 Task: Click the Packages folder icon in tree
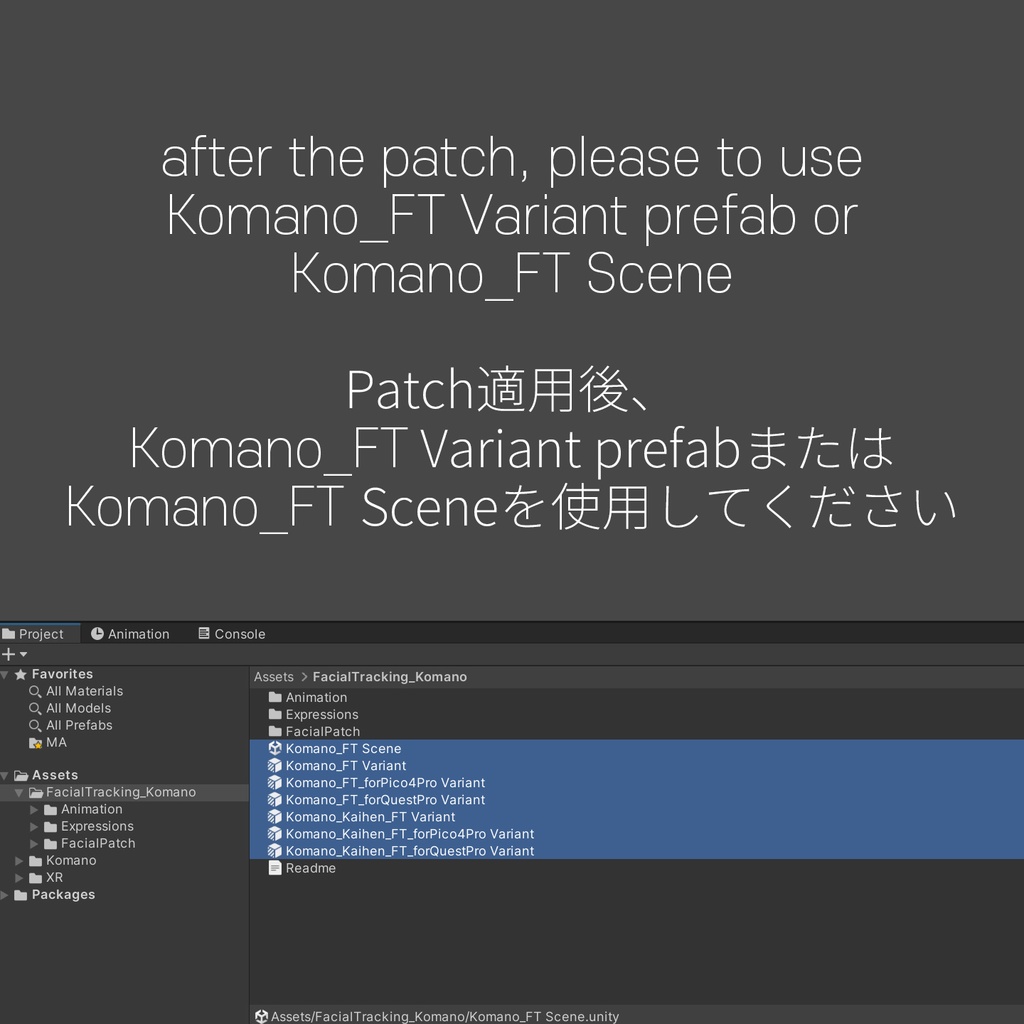[x=21, y=895]
